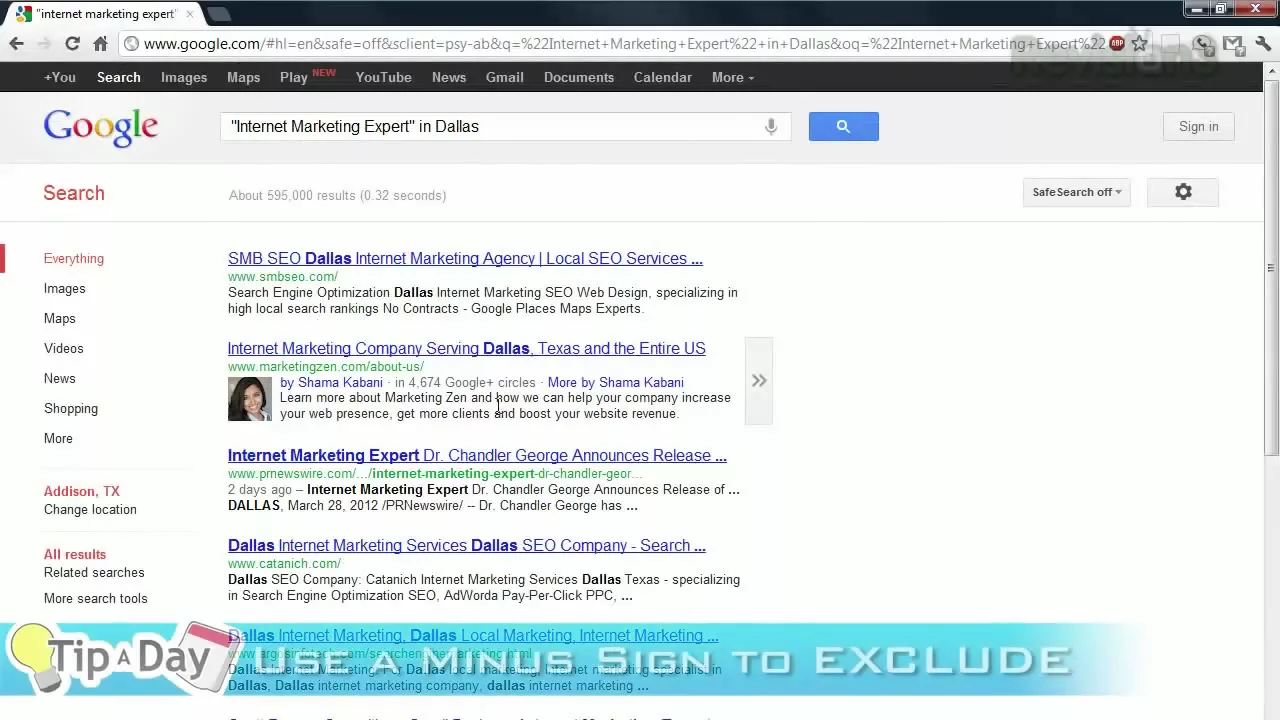Click the page vertical scrollbar thumb

pyautogui.click(x=1271, y=268)
